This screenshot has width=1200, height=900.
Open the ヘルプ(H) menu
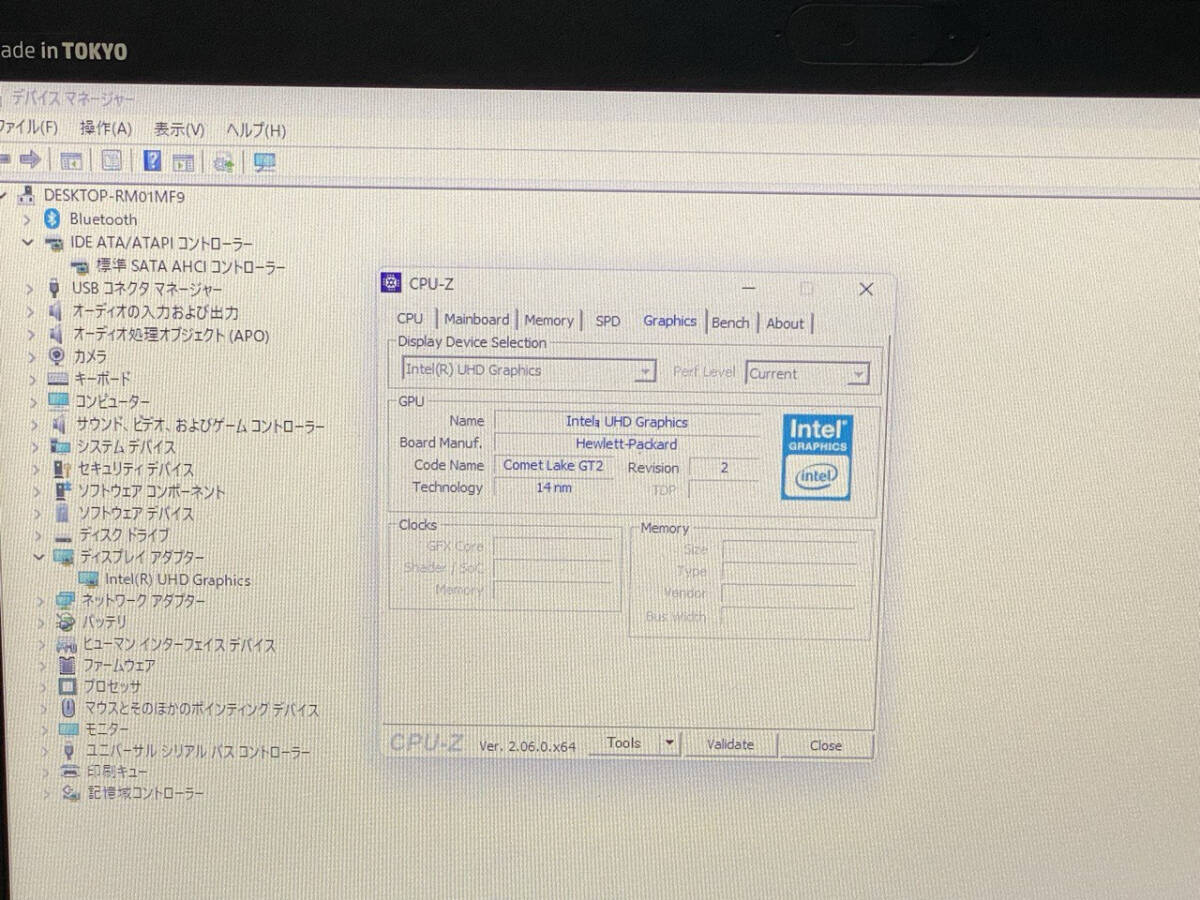(x=256, y=130)
